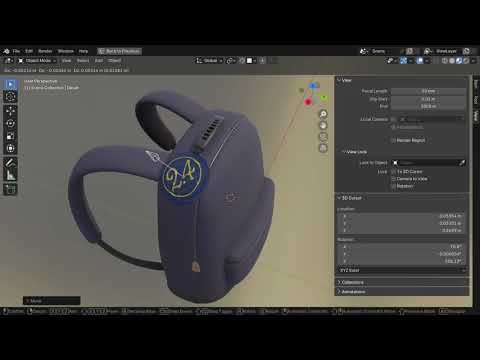Screen dimensions: 480x360
Task: Open the Help menu
Action: (x=83, y=51)
